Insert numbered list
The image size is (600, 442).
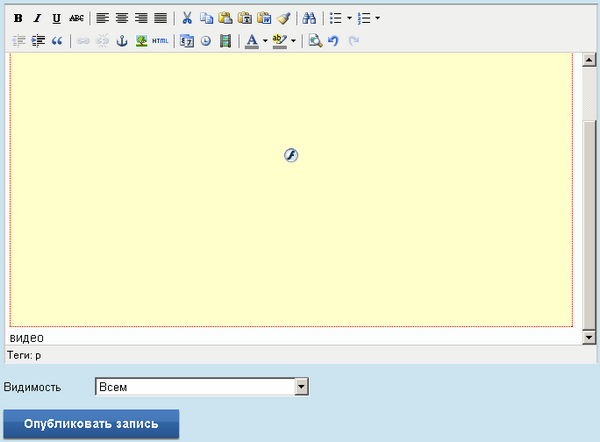tap(364, 18)
